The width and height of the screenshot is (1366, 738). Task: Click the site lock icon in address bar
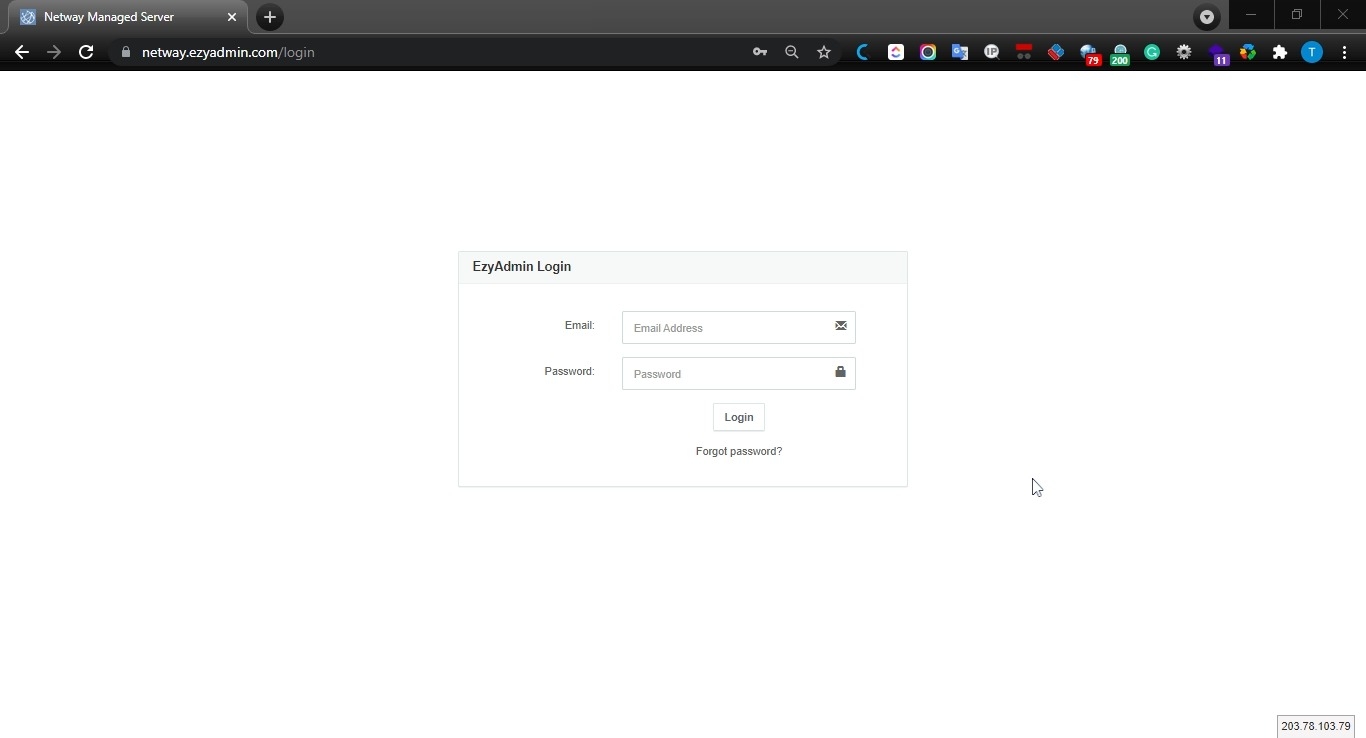coord(125,52)
